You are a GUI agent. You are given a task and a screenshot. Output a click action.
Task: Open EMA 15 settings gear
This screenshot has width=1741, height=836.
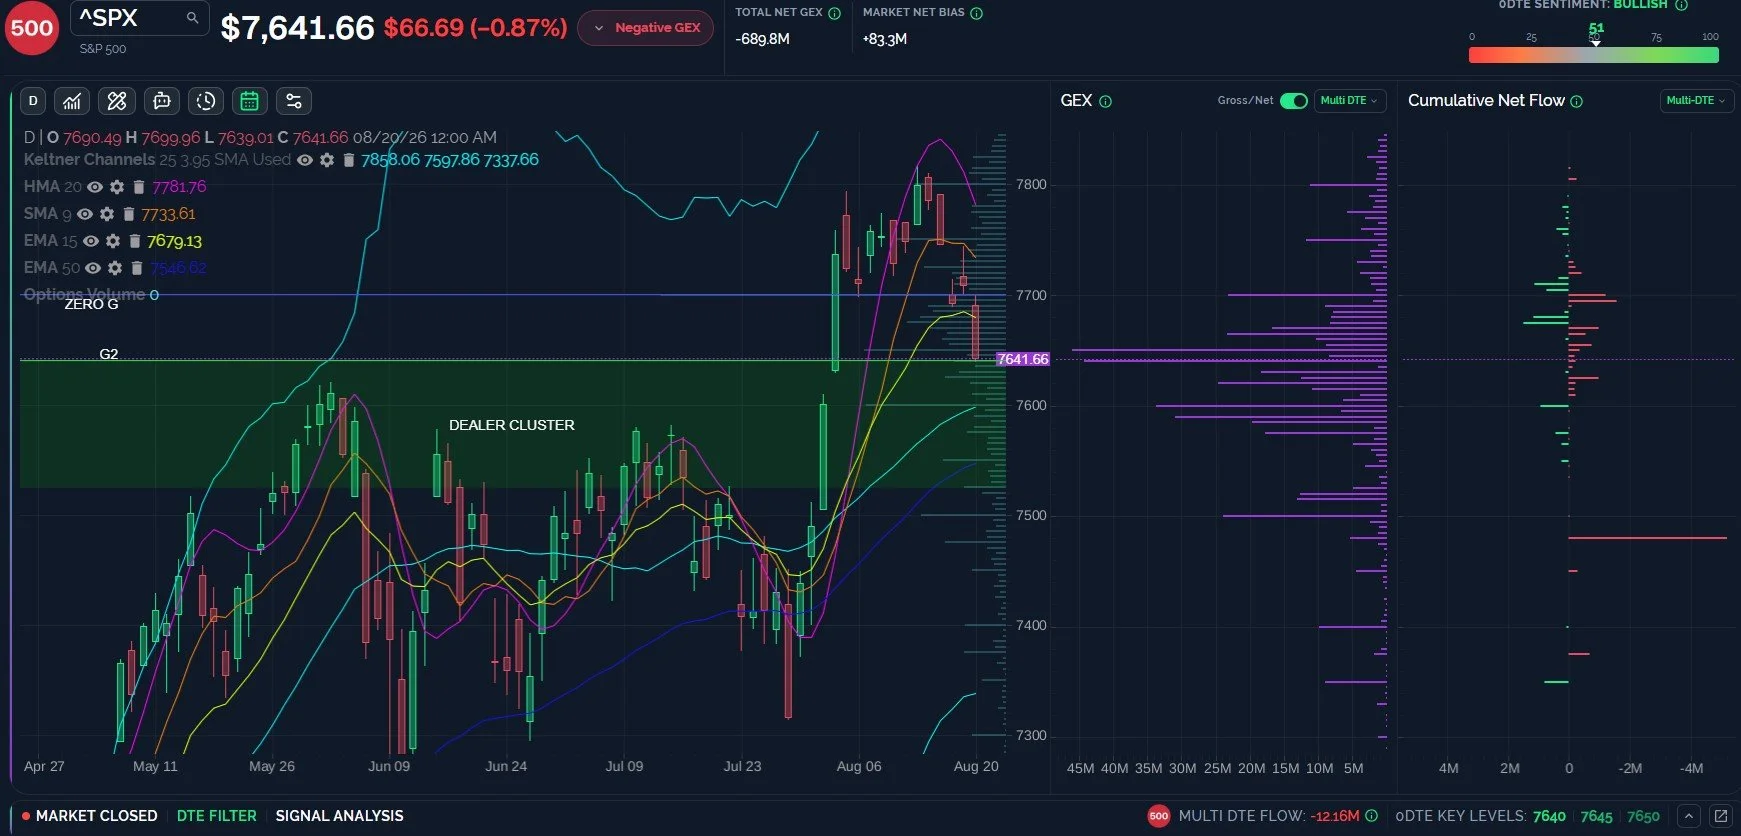113,241
